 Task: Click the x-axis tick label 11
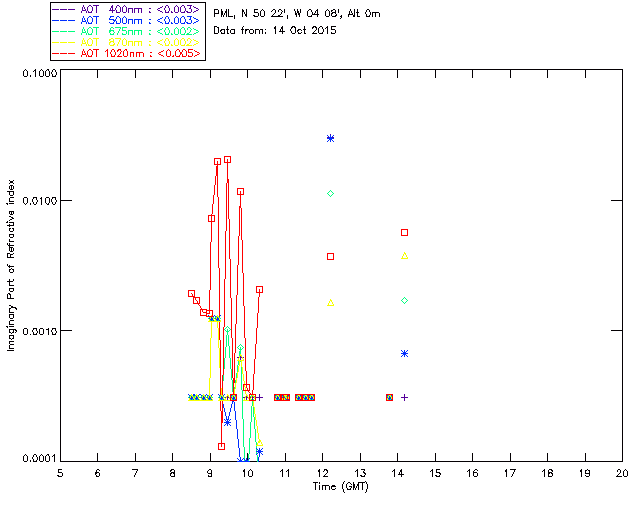[x=285, y=473]
